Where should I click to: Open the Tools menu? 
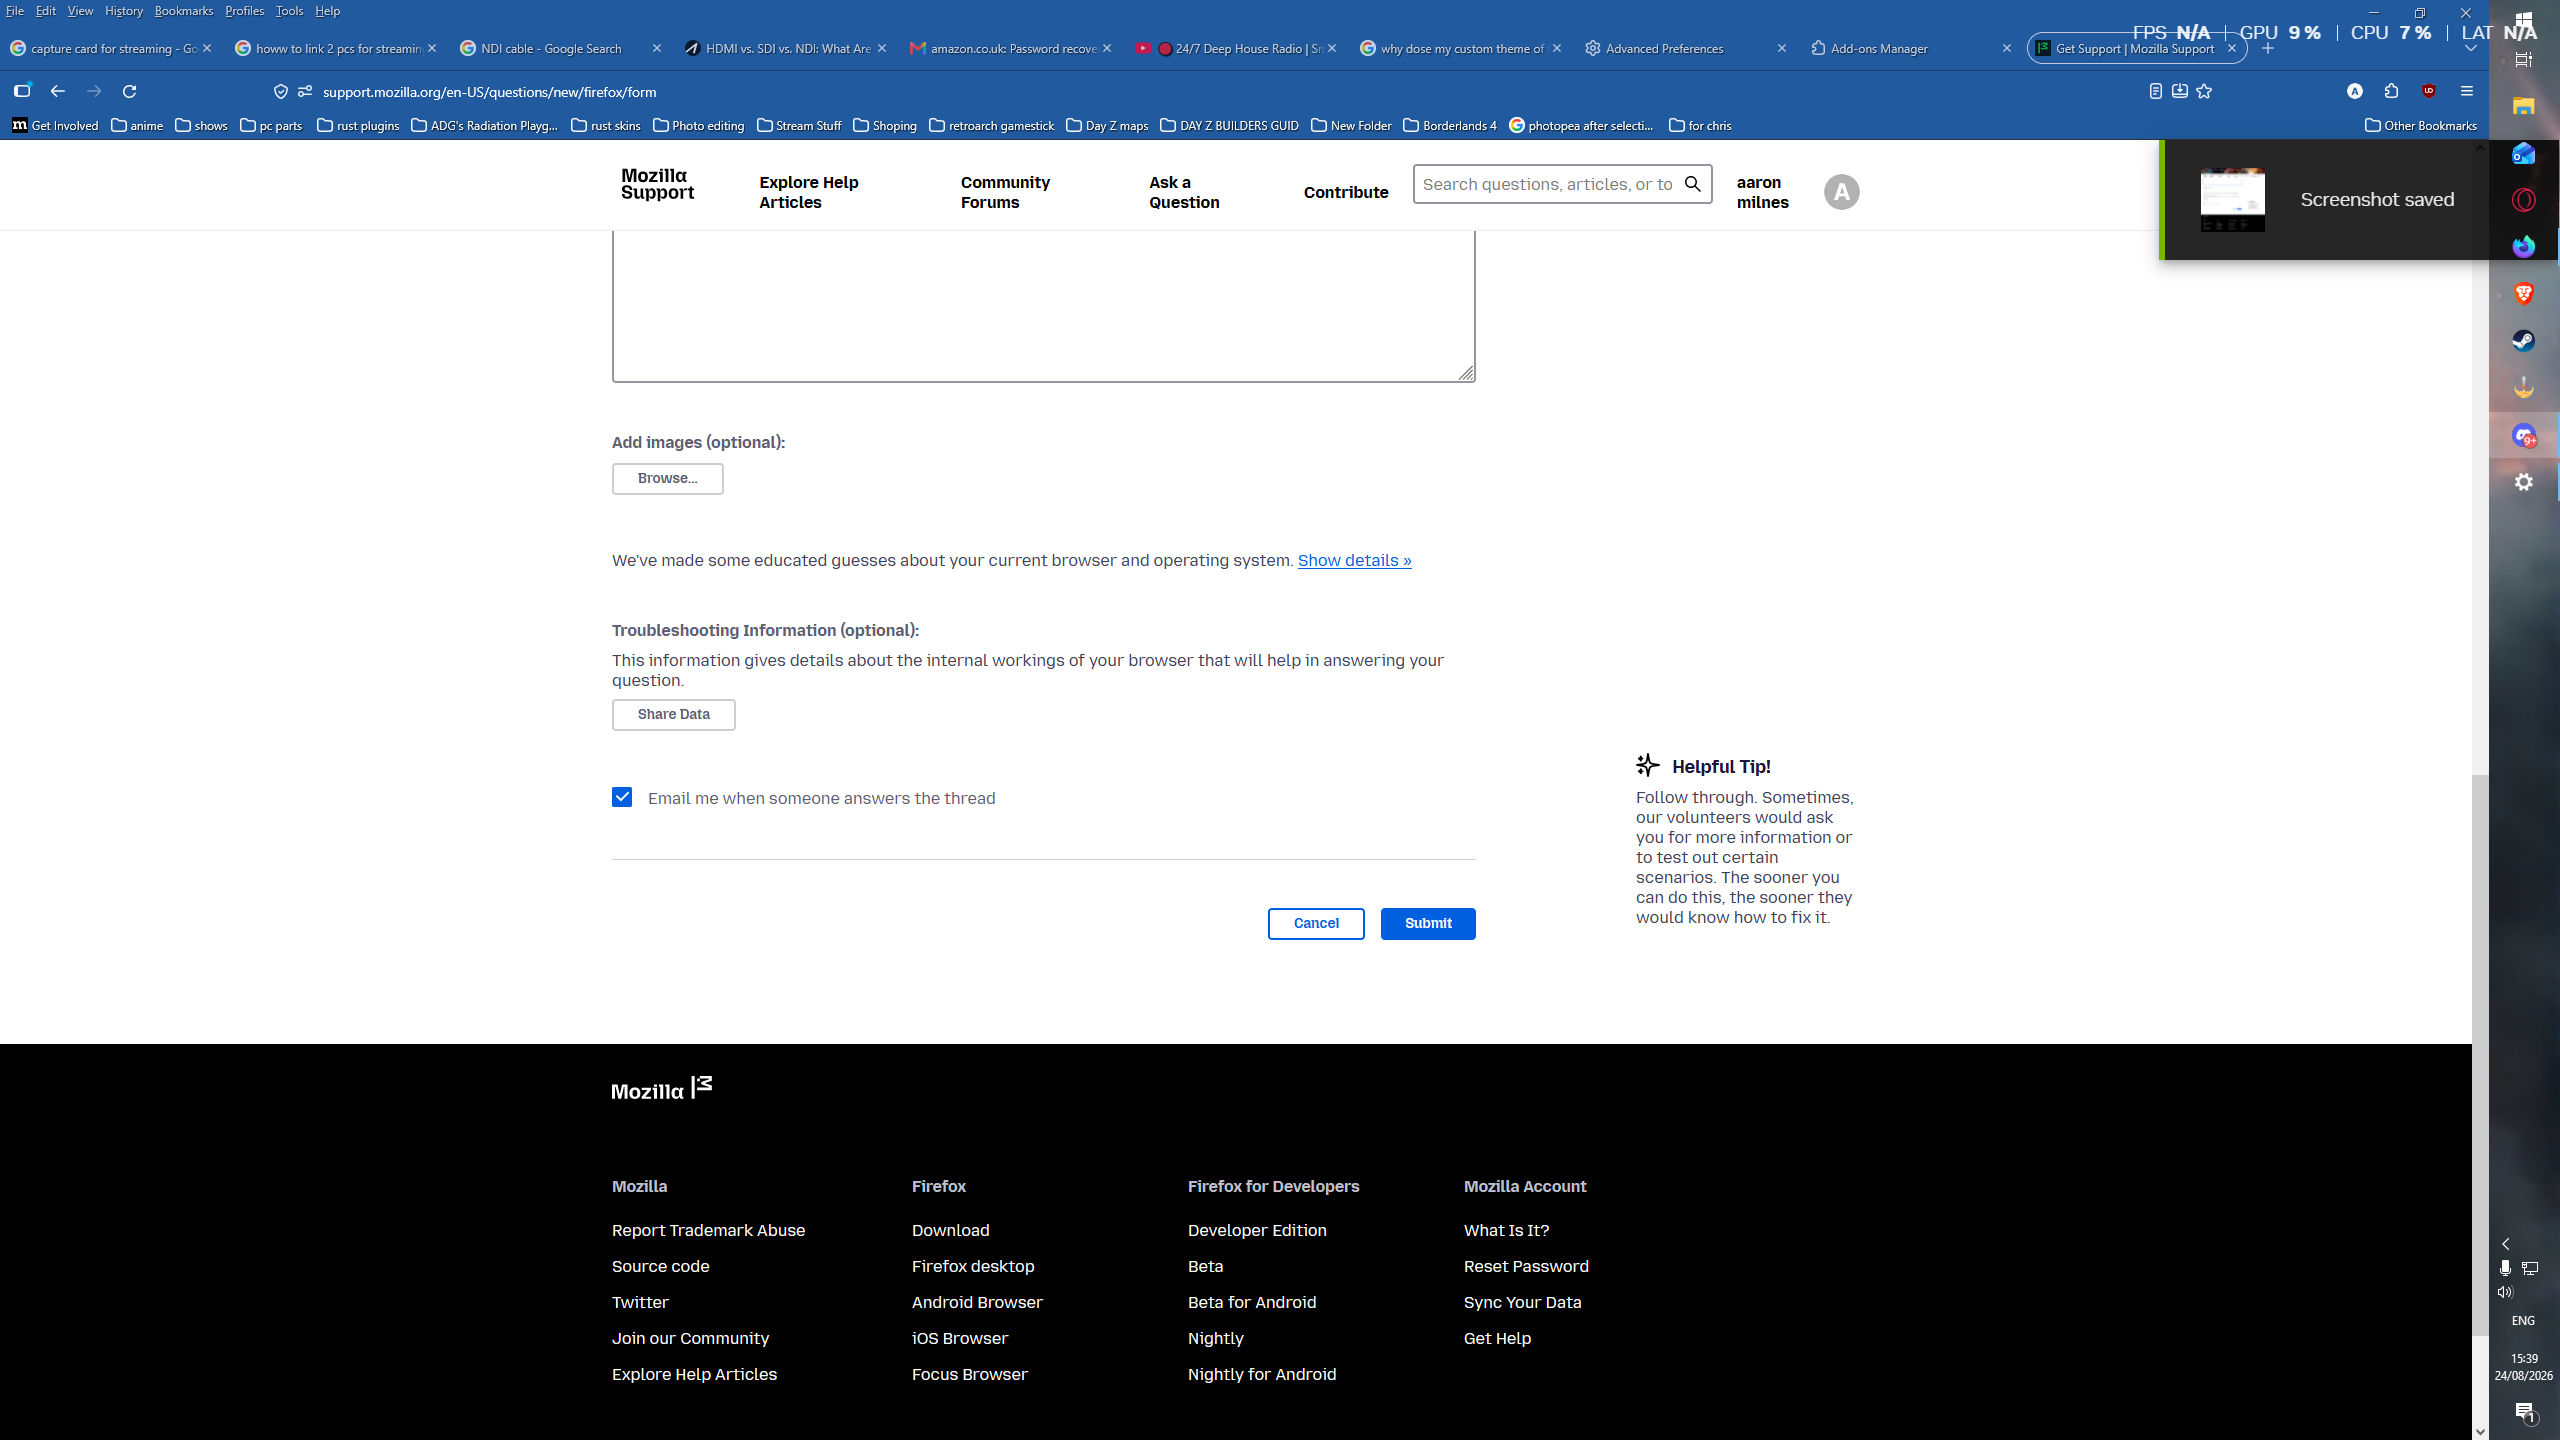(x=289, y=11)
